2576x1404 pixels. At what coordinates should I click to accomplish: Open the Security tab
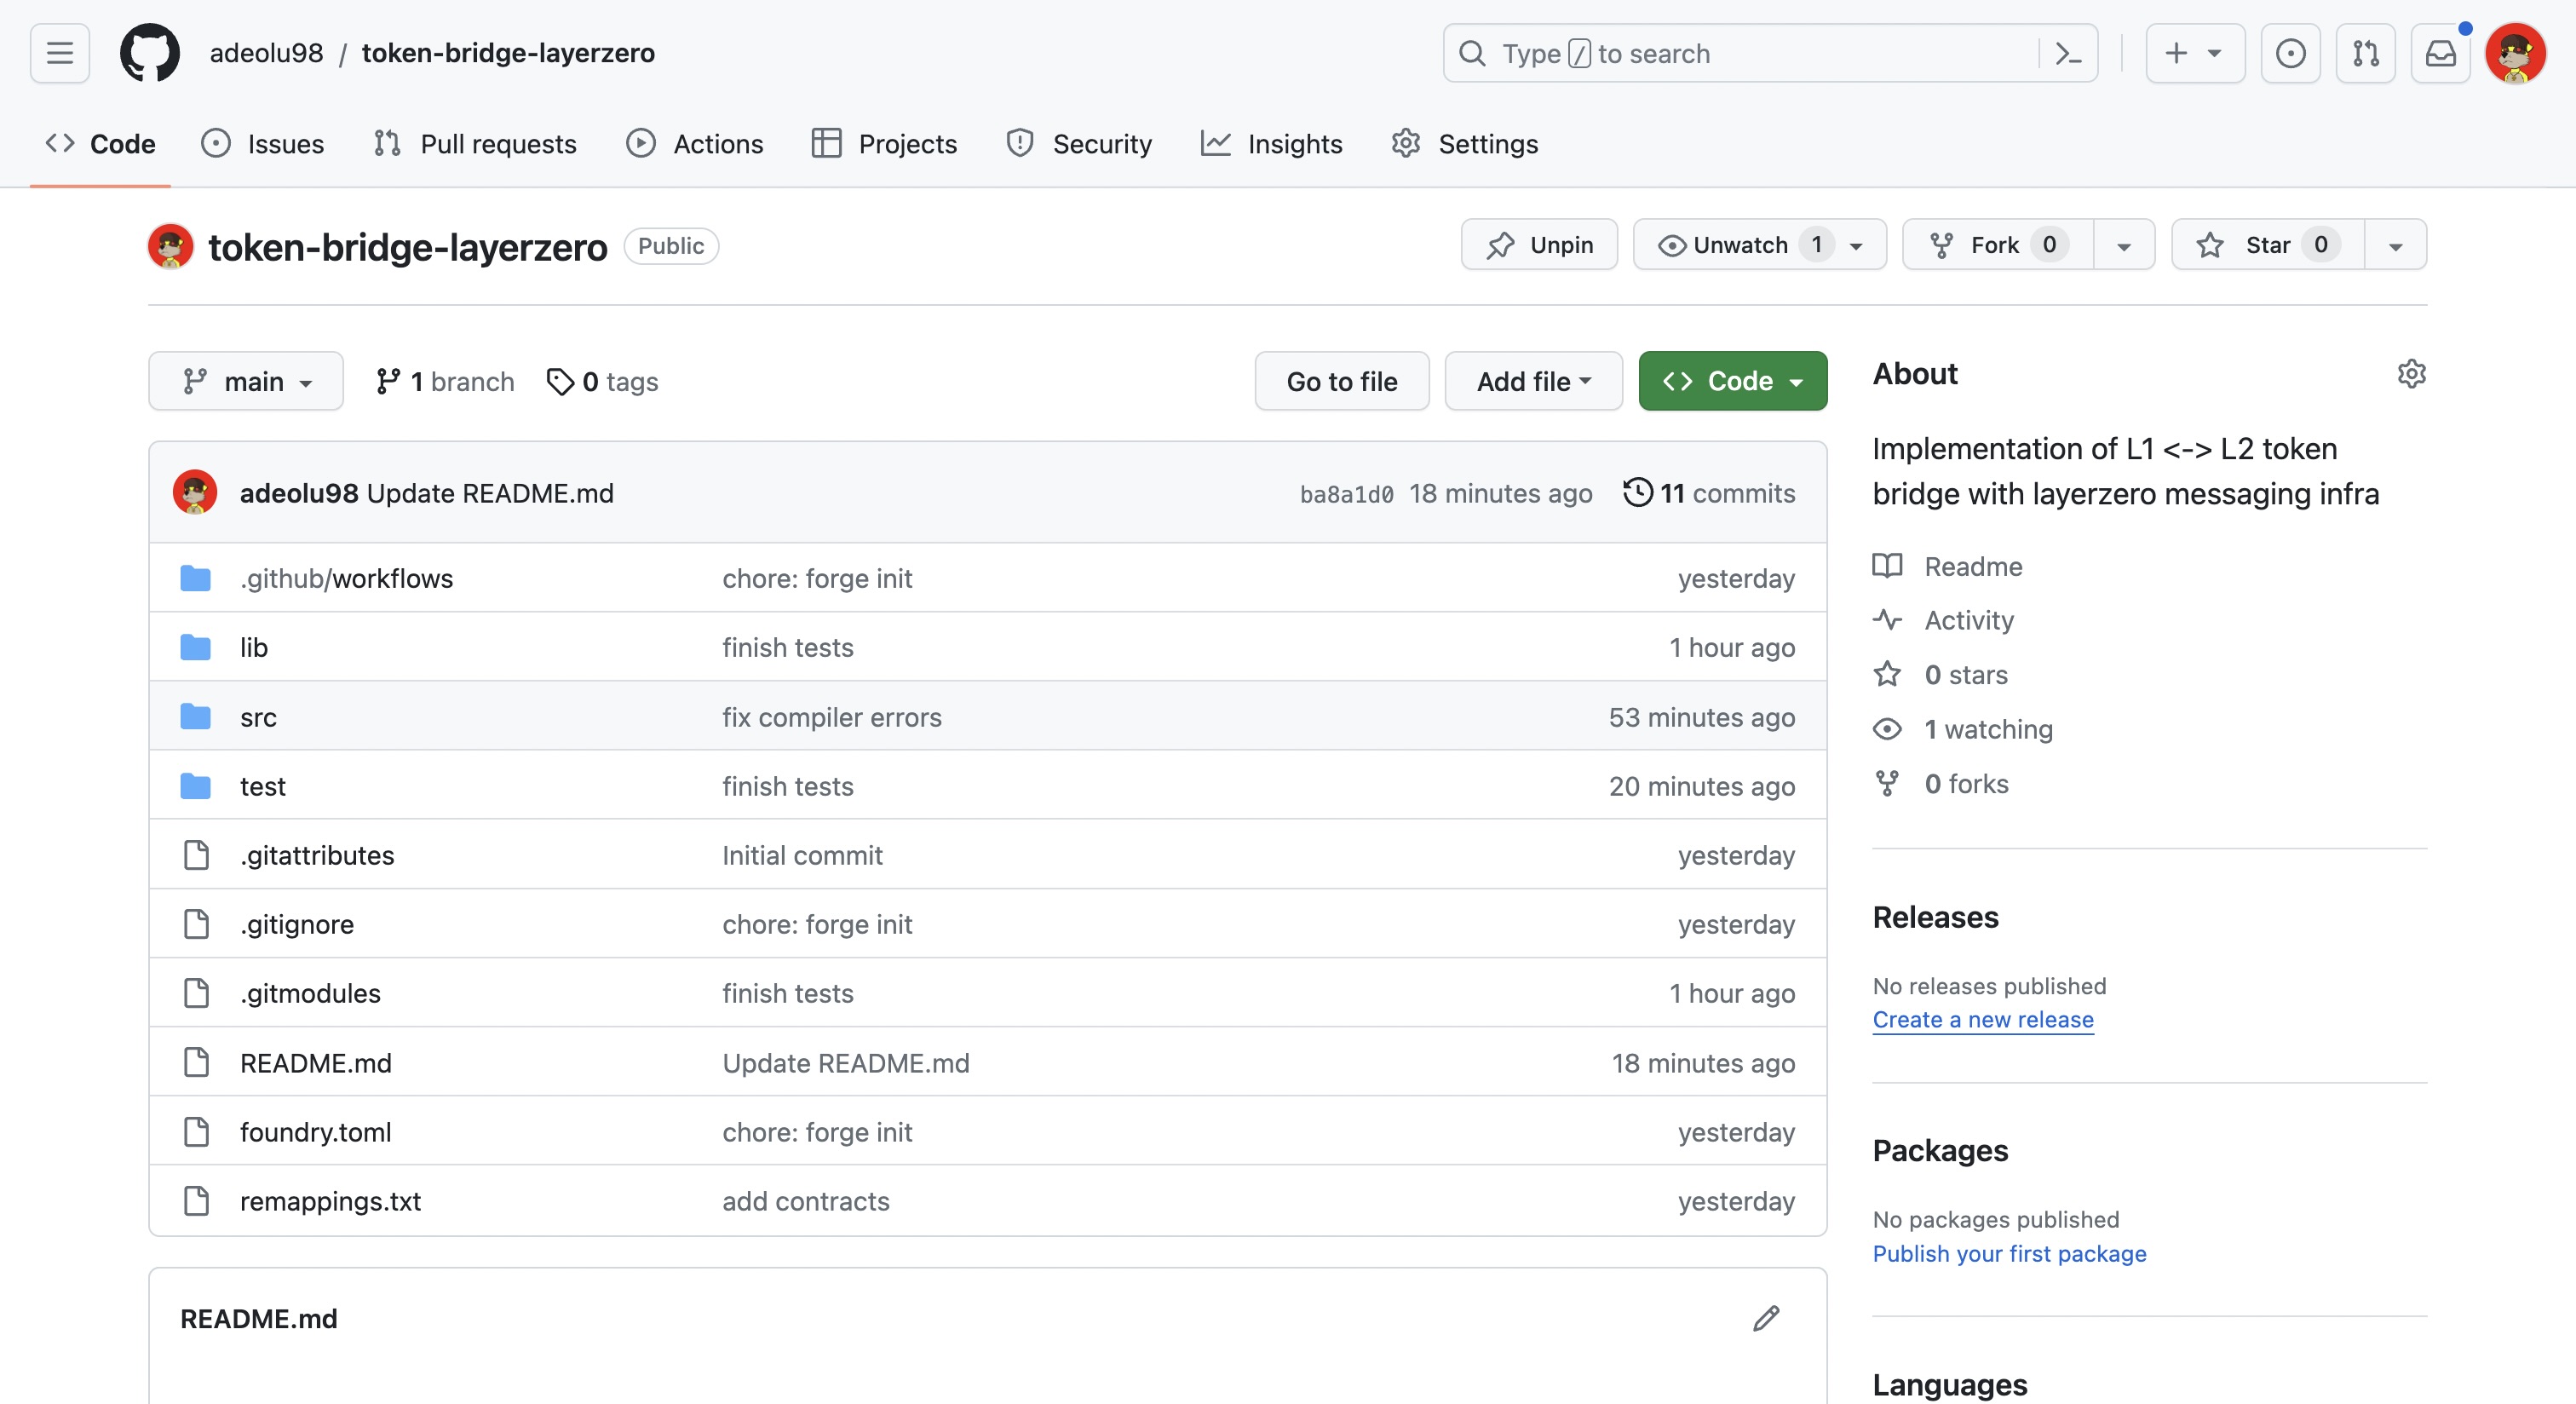(1079, 144)
